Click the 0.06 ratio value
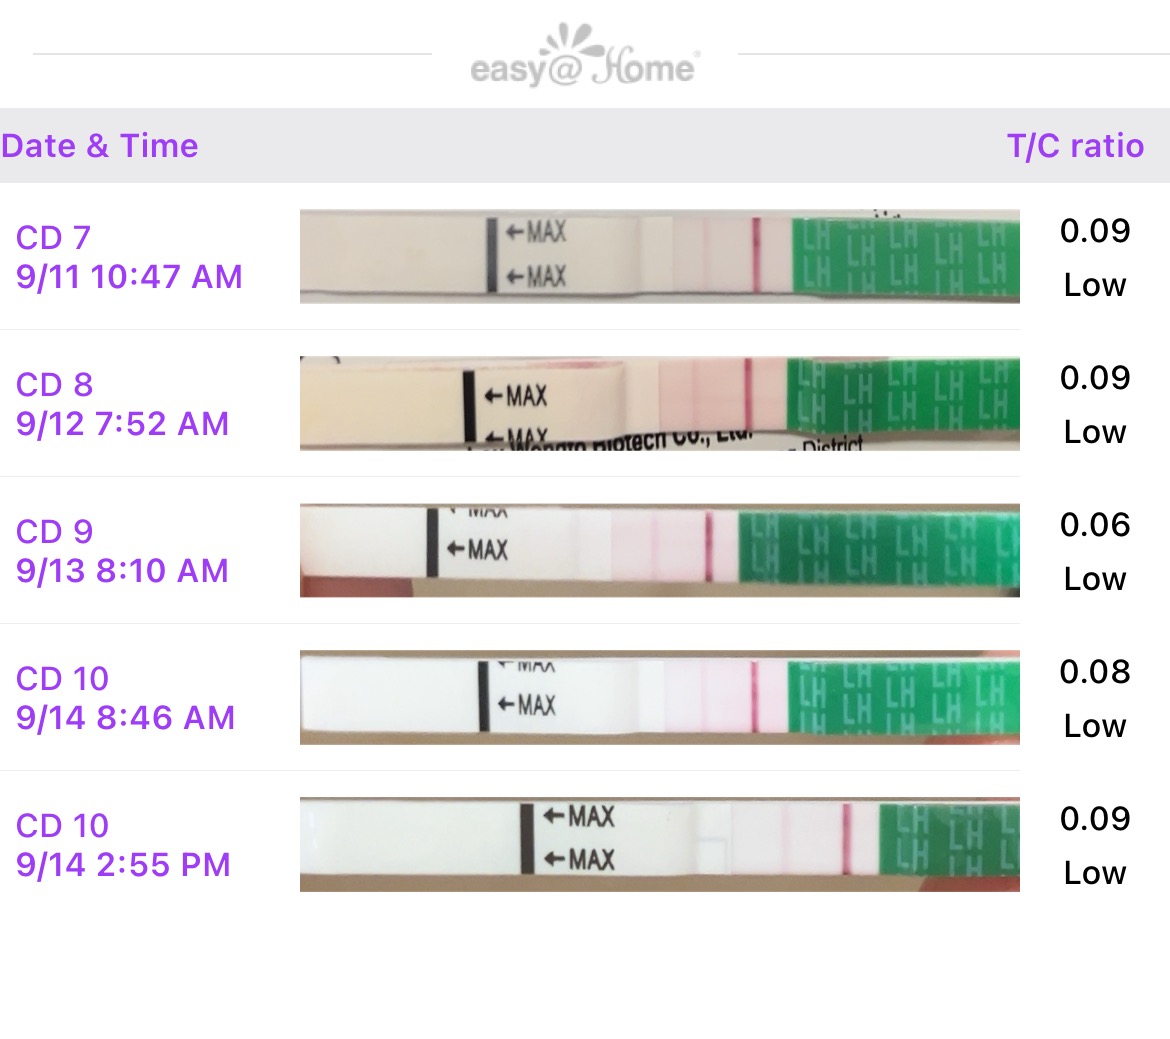The image size is (1170, 1039). (1095, 525)
